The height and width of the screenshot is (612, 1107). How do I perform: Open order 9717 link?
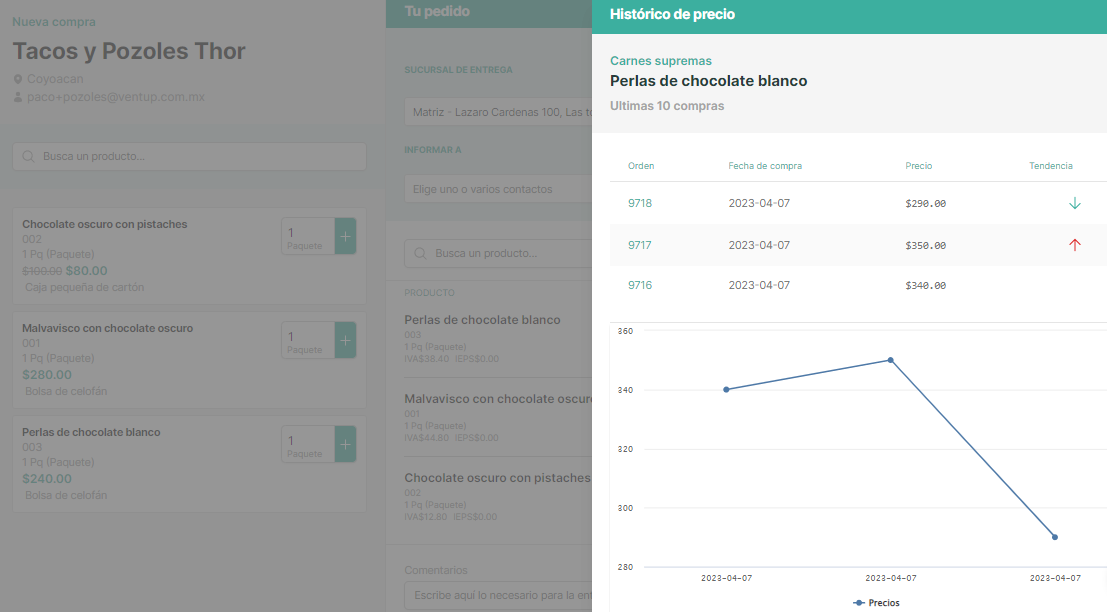click(x=639, y=245)
